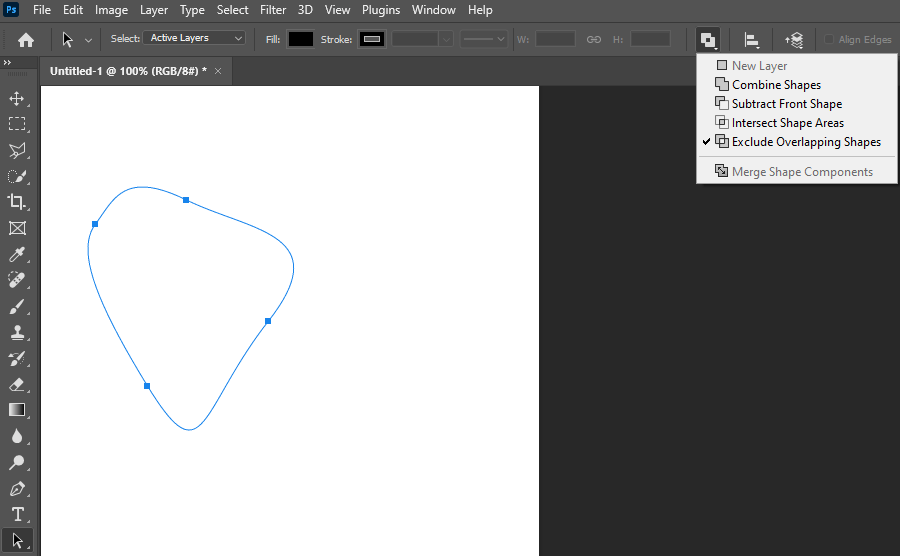Close the Untitled-1 document tab

(218, 71)
